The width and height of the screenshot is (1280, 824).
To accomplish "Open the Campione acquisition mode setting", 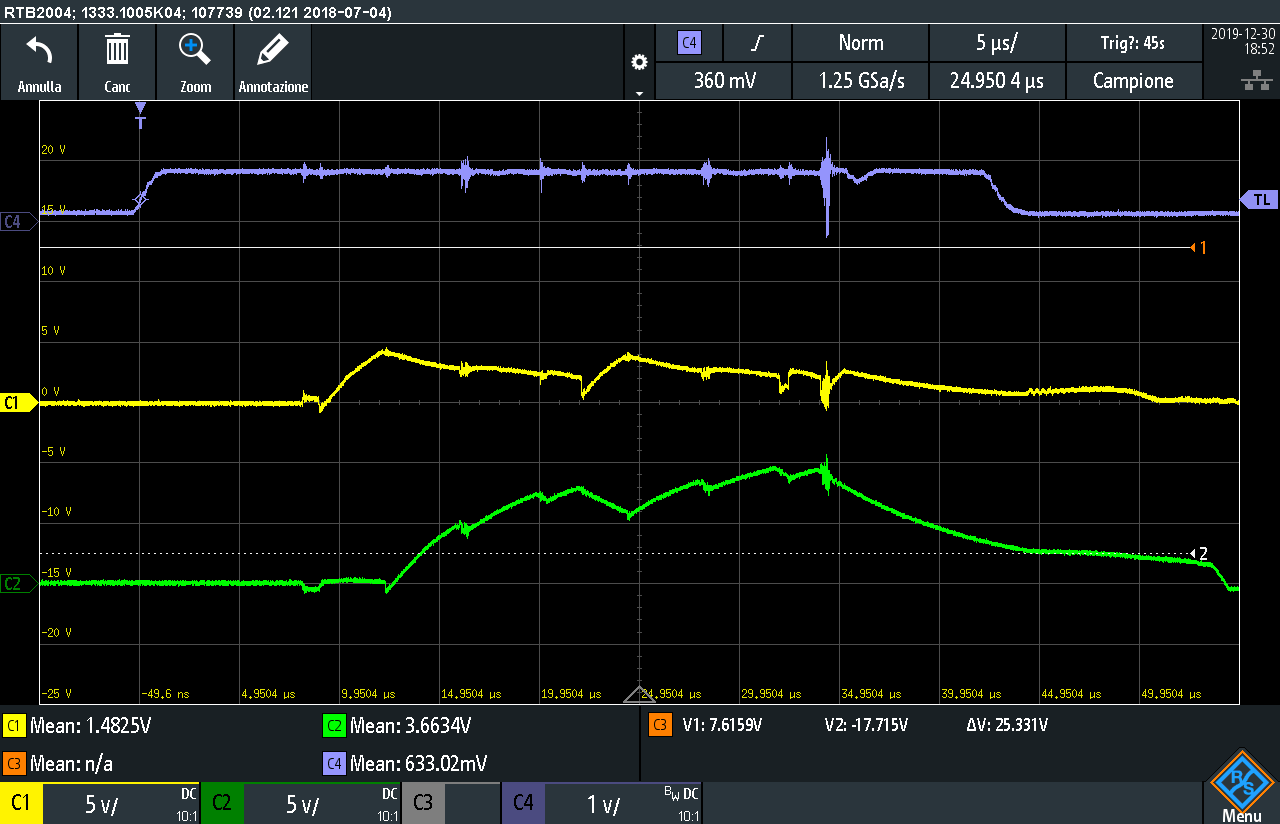I will click(x=1134, y=81).
